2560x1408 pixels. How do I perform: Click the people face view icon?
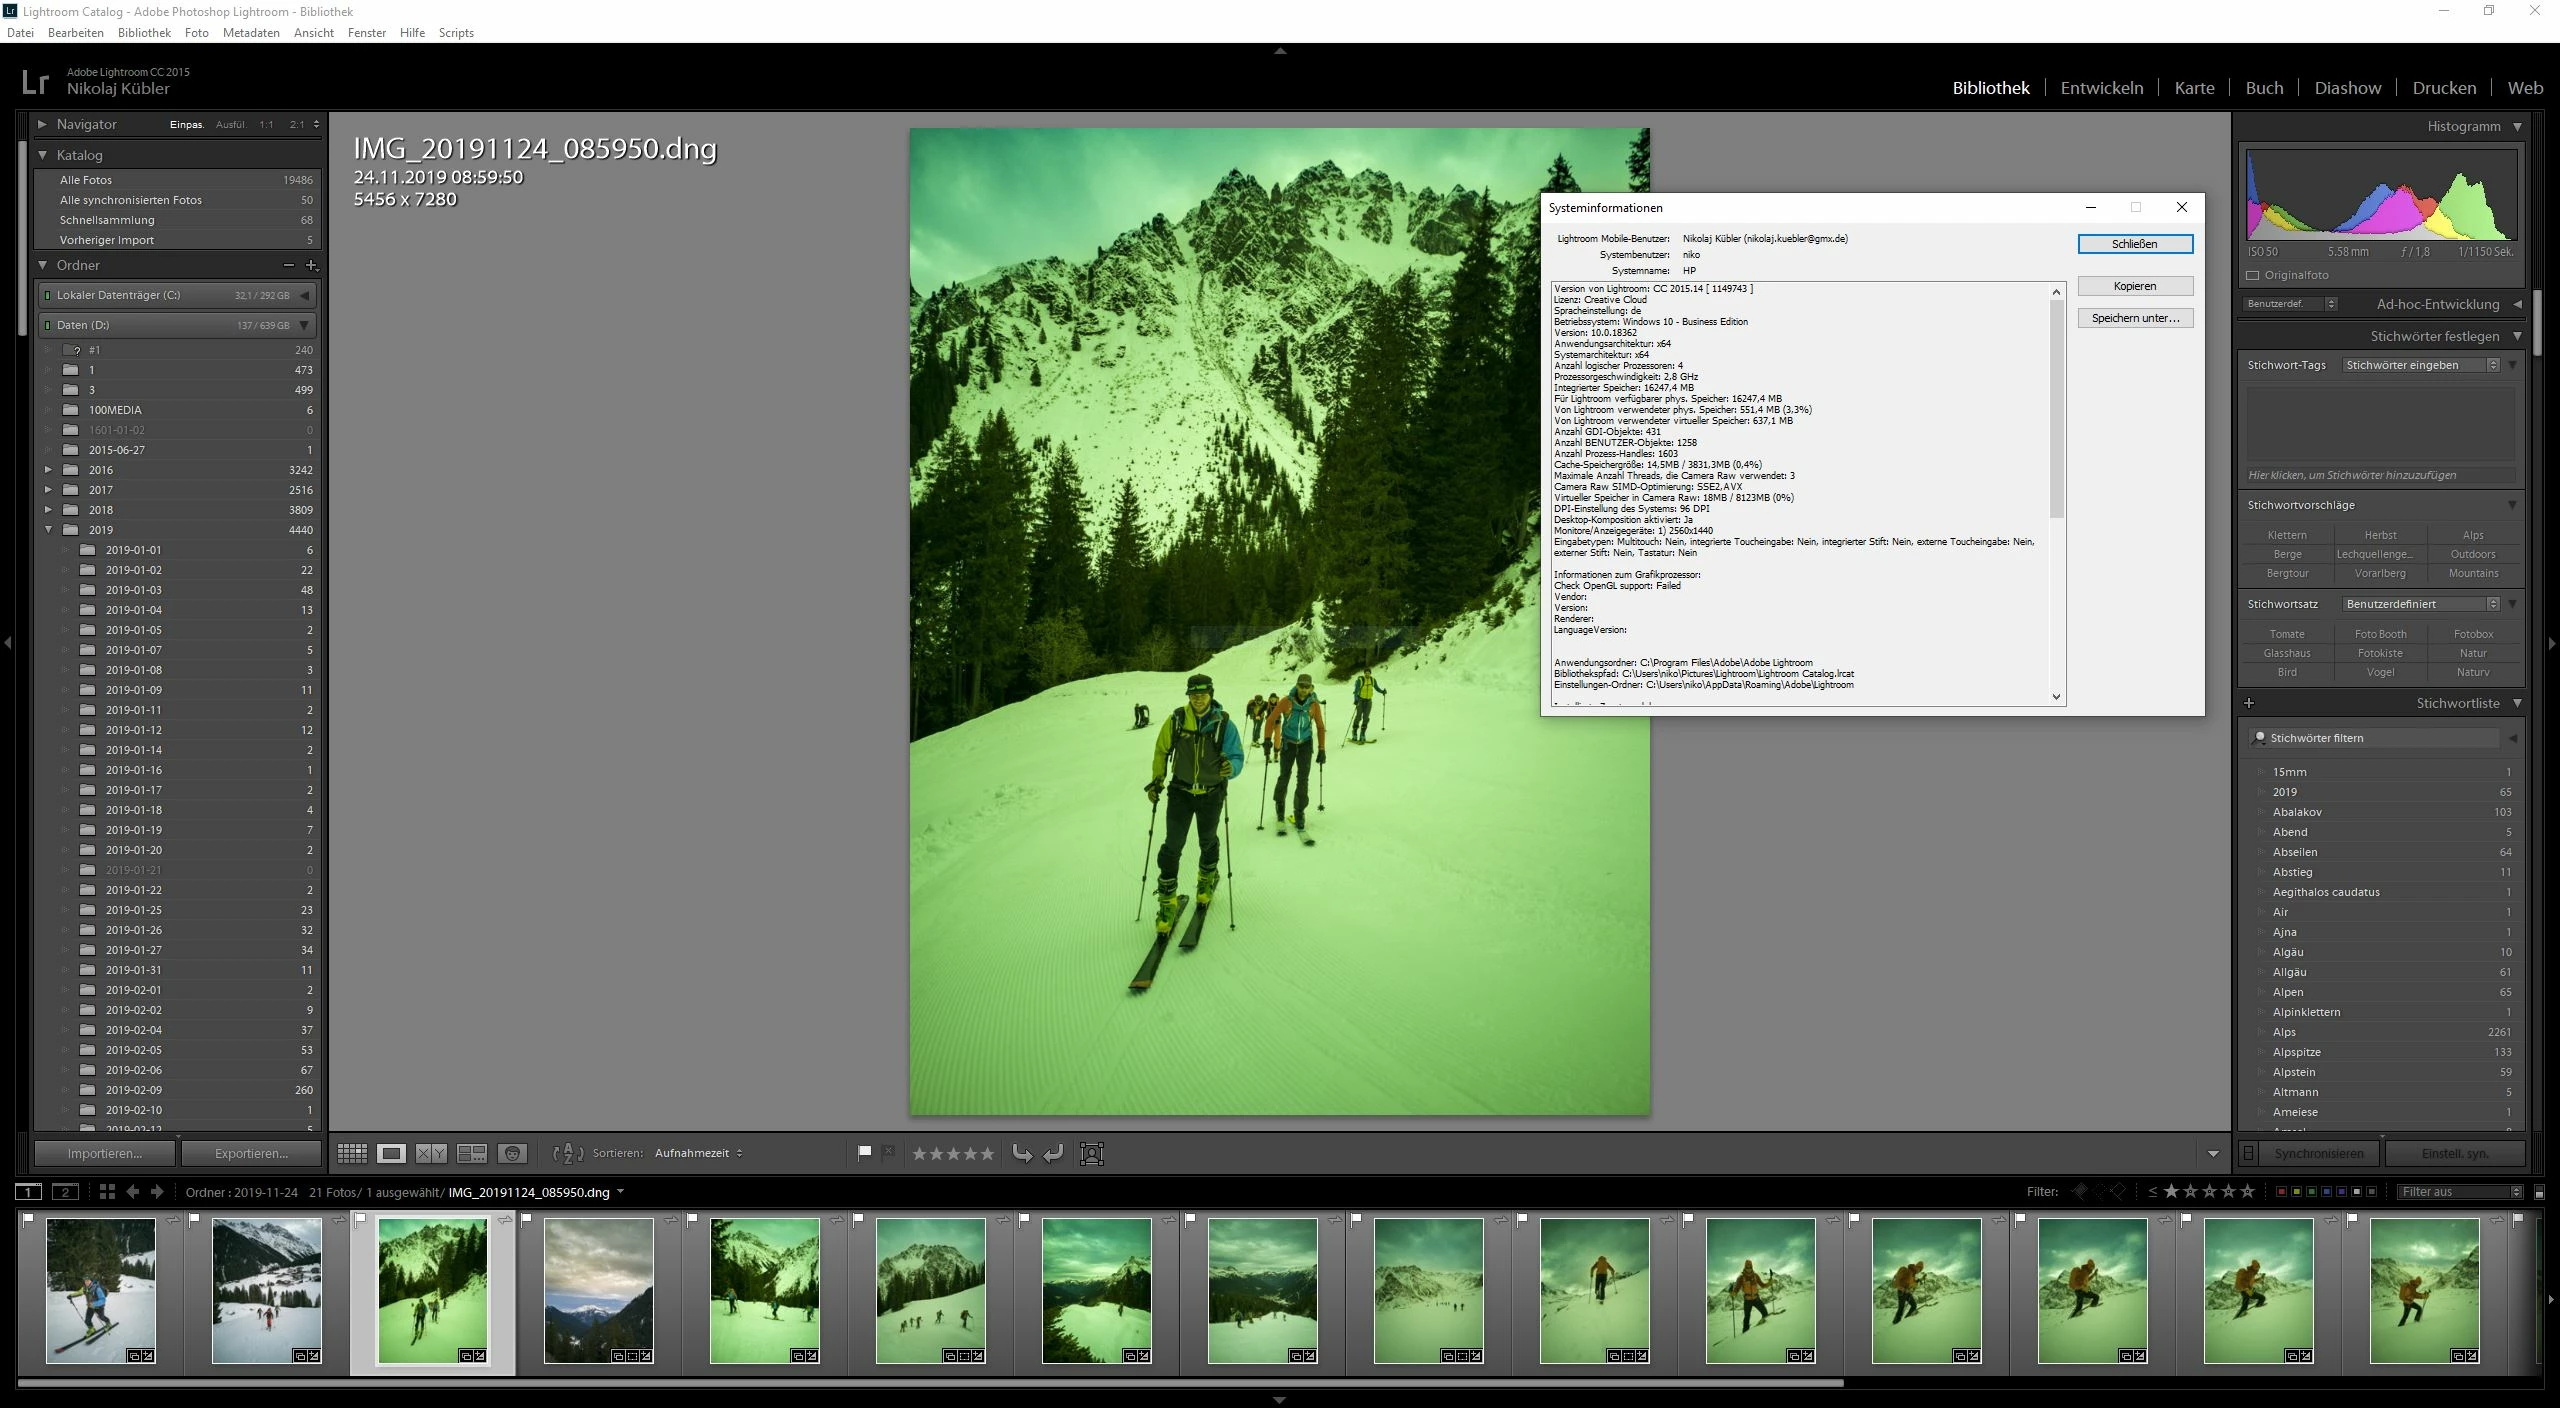pyautogui.click(x=512, y=1154)
